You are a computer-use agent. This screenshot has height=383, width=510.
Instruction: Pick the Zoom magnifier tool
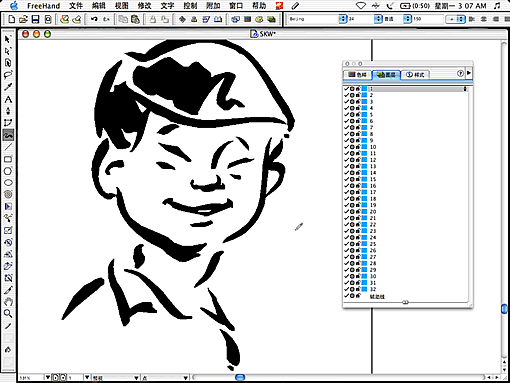point(8,314)
